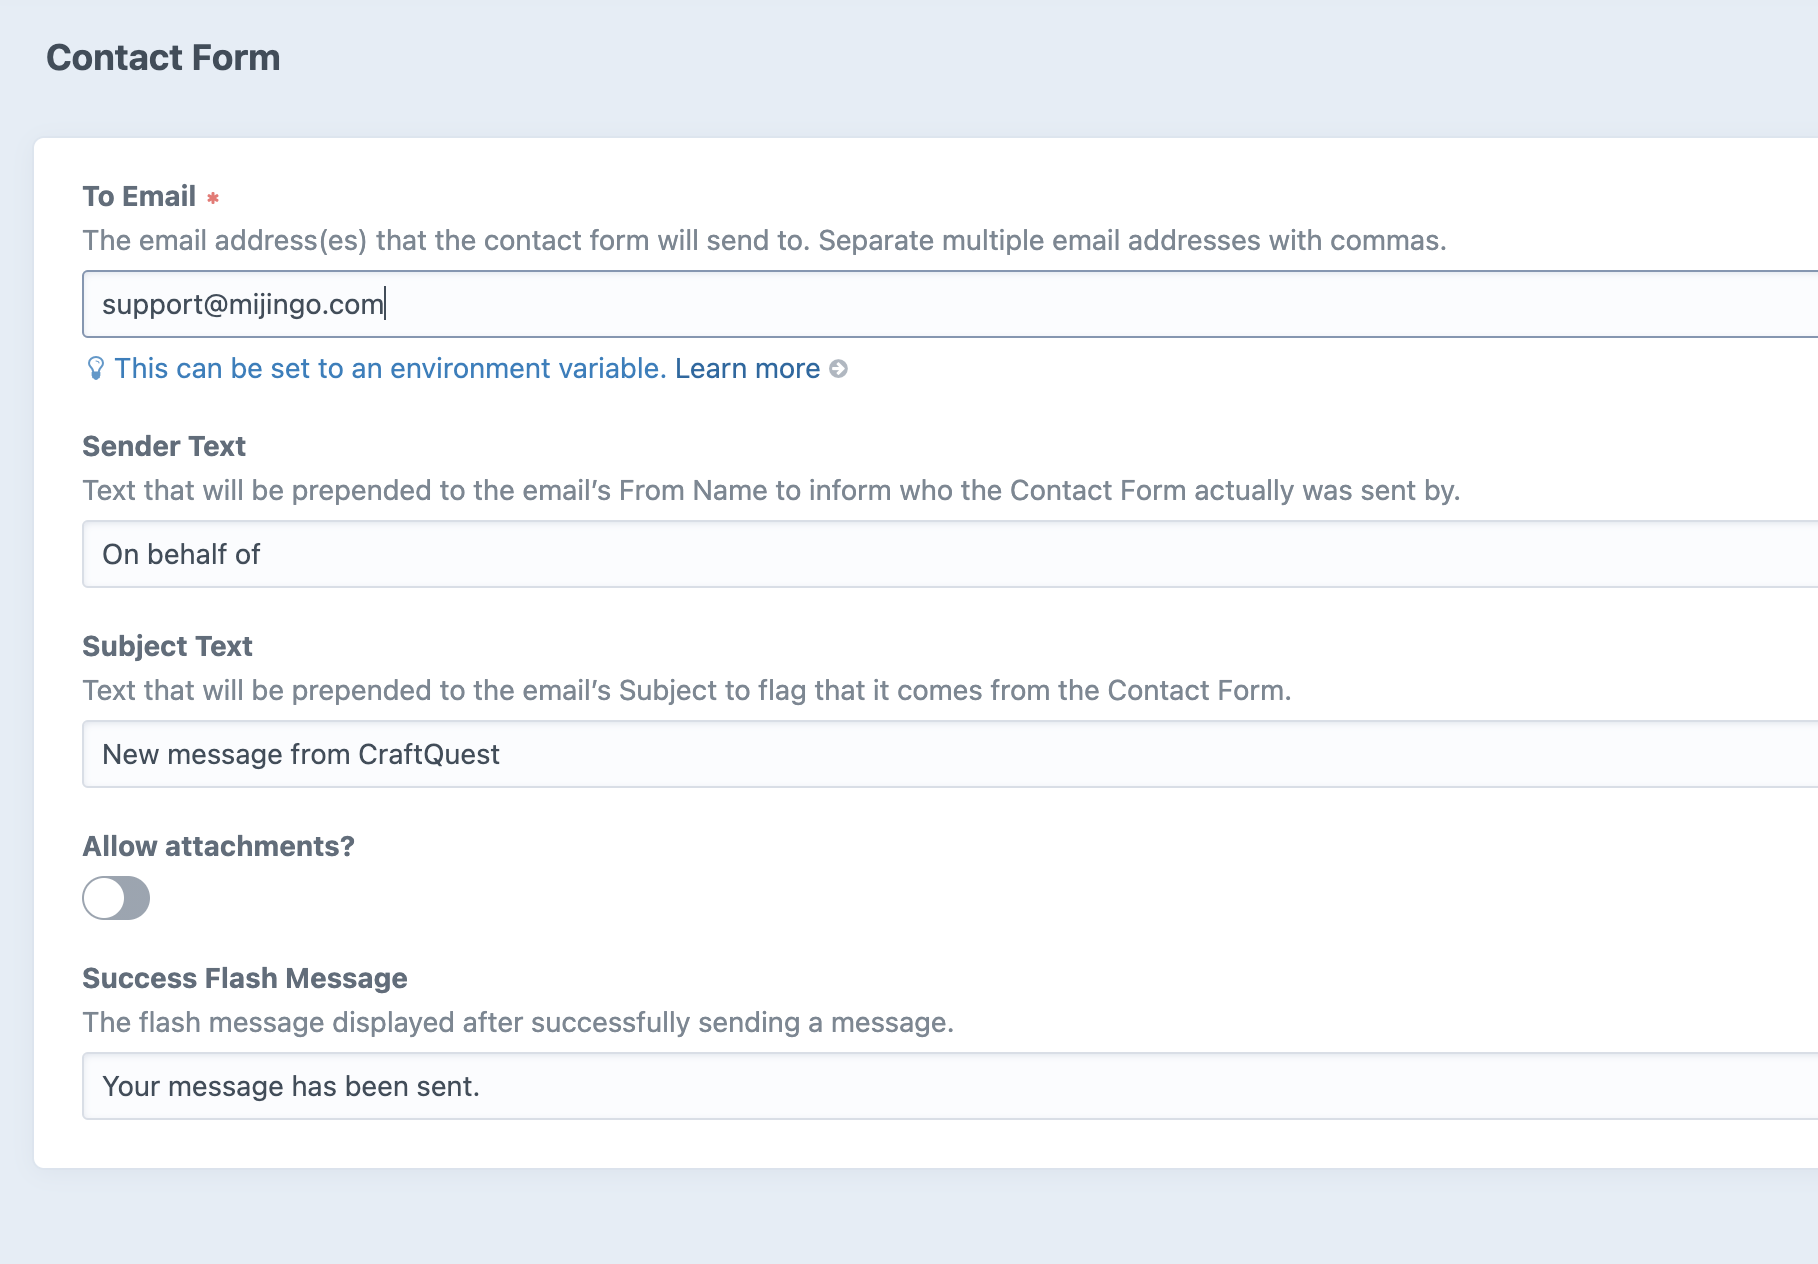Viewport: 1818px width, 1264px height.
Task: Click the lightbulb tip icon
Action: click(x=96, y=369)
